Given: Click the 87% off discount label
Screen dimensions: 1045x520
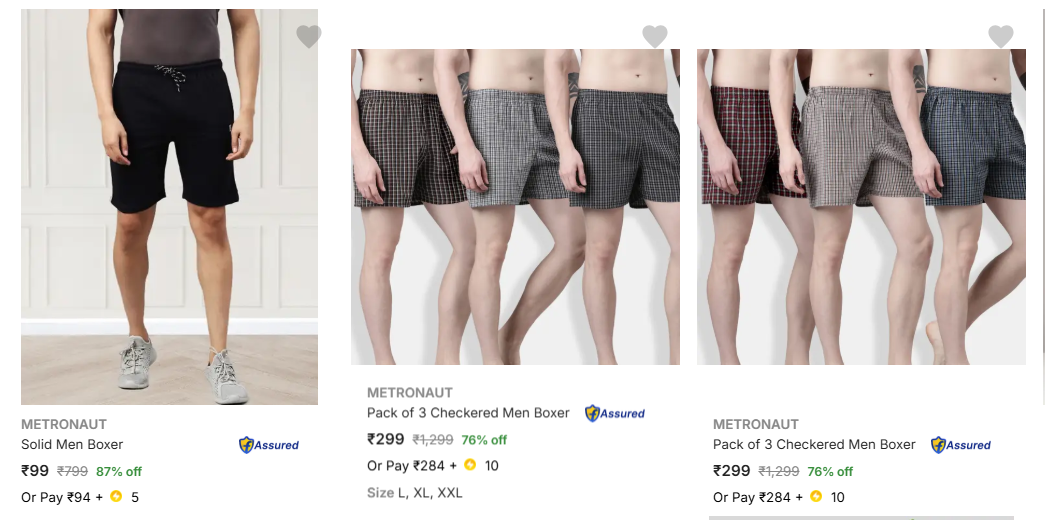Looking at the screenshot, I should tap(119, 472).
